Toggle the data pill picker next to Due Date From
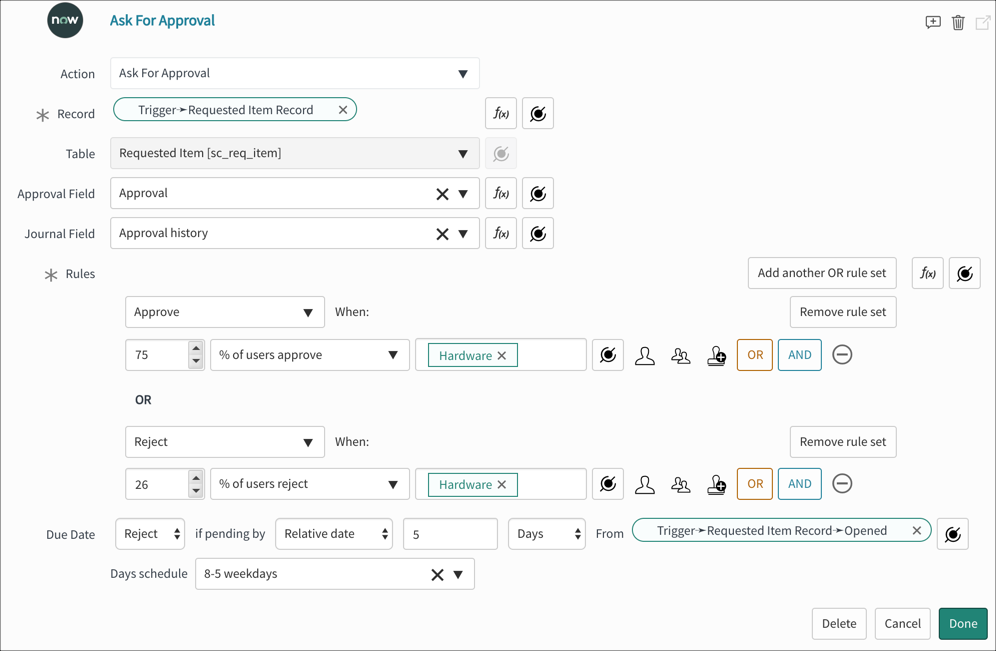Viewport: 996px width, 651px height. tap(952, 533)
